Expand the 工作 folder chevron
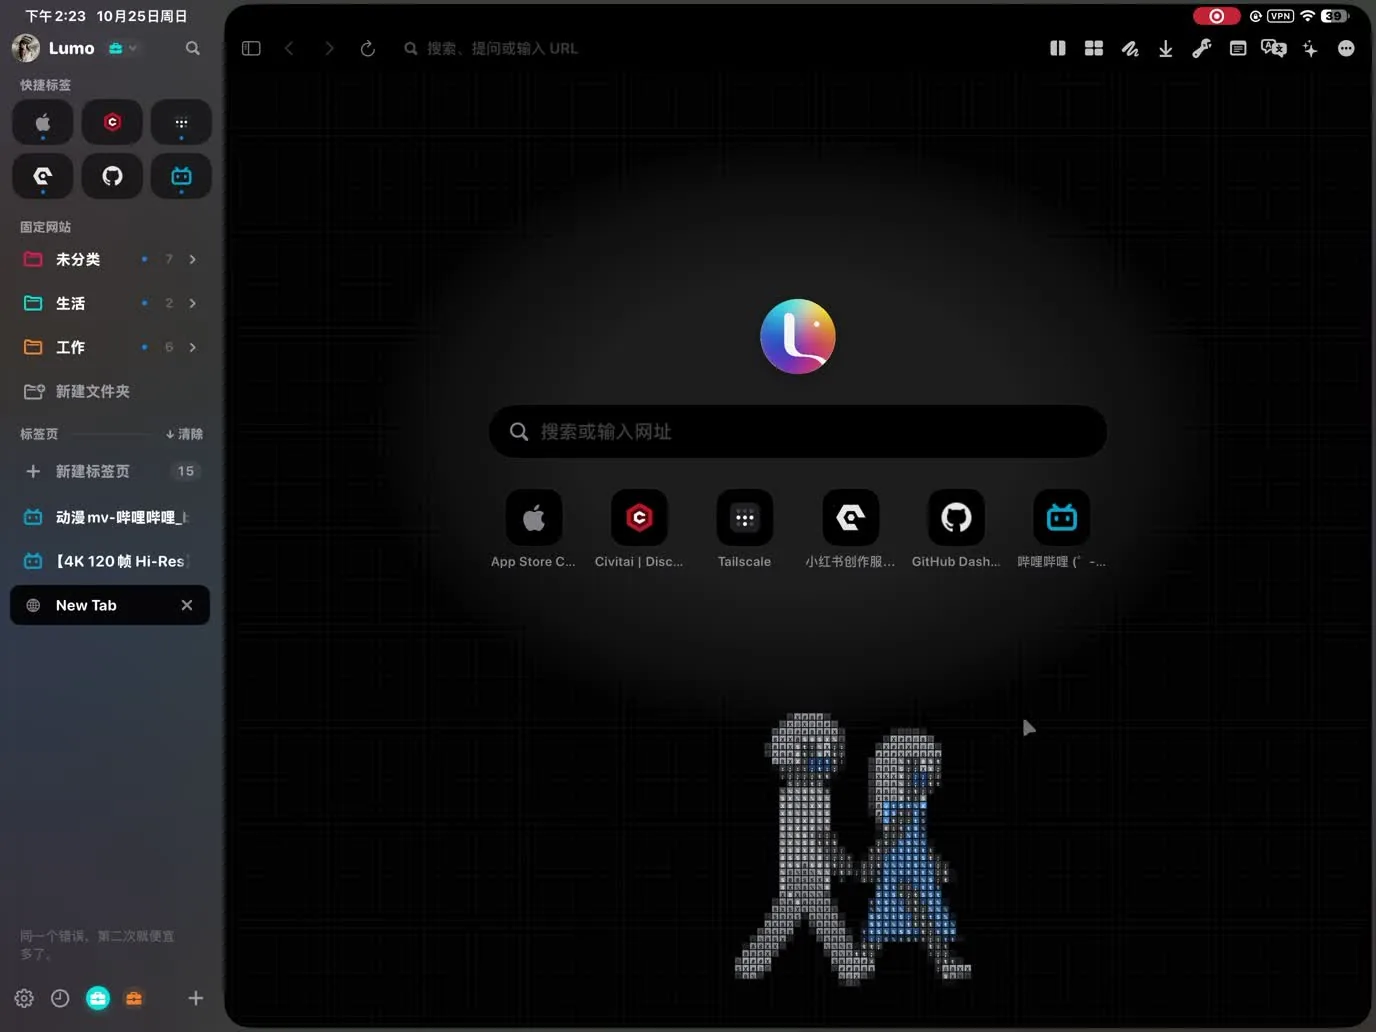Viewport: 1376px width, 1032px height. (192, 347)
